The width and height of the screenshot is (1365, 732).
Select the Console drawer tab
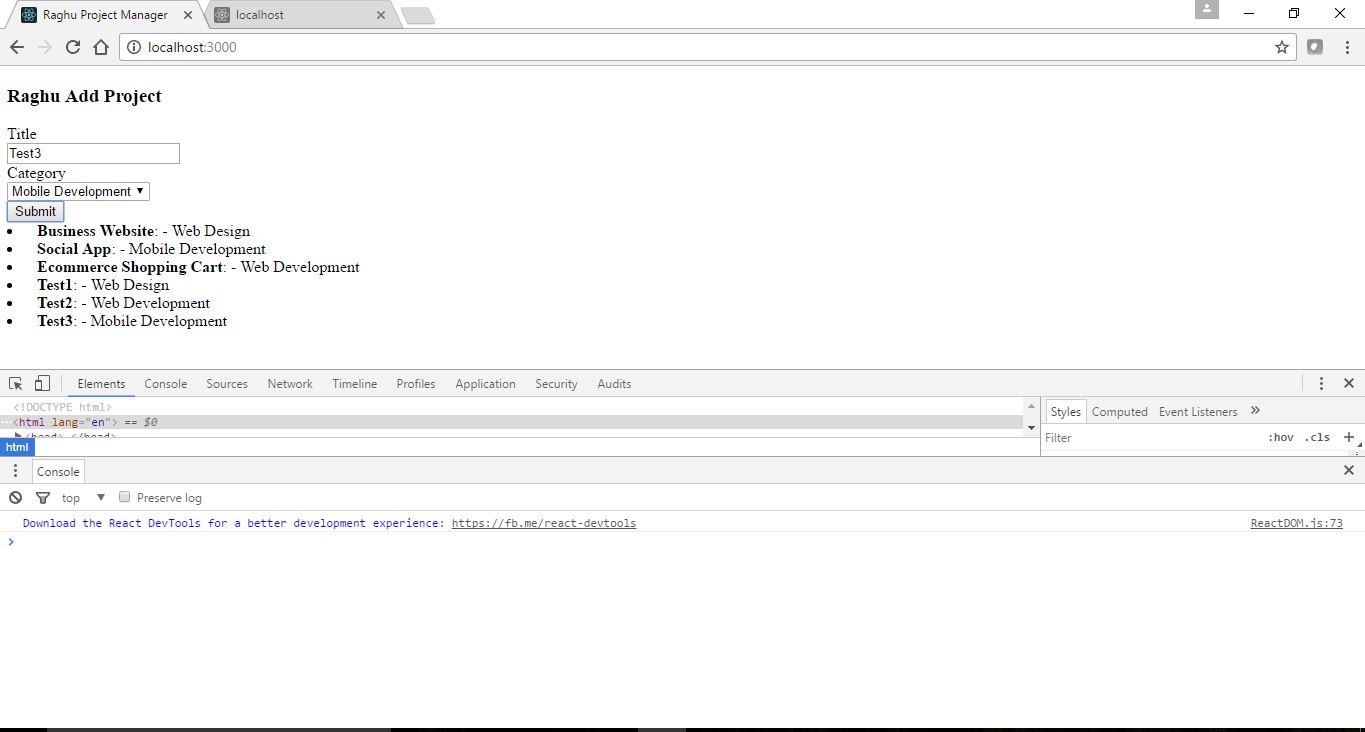tap(58, 471)
